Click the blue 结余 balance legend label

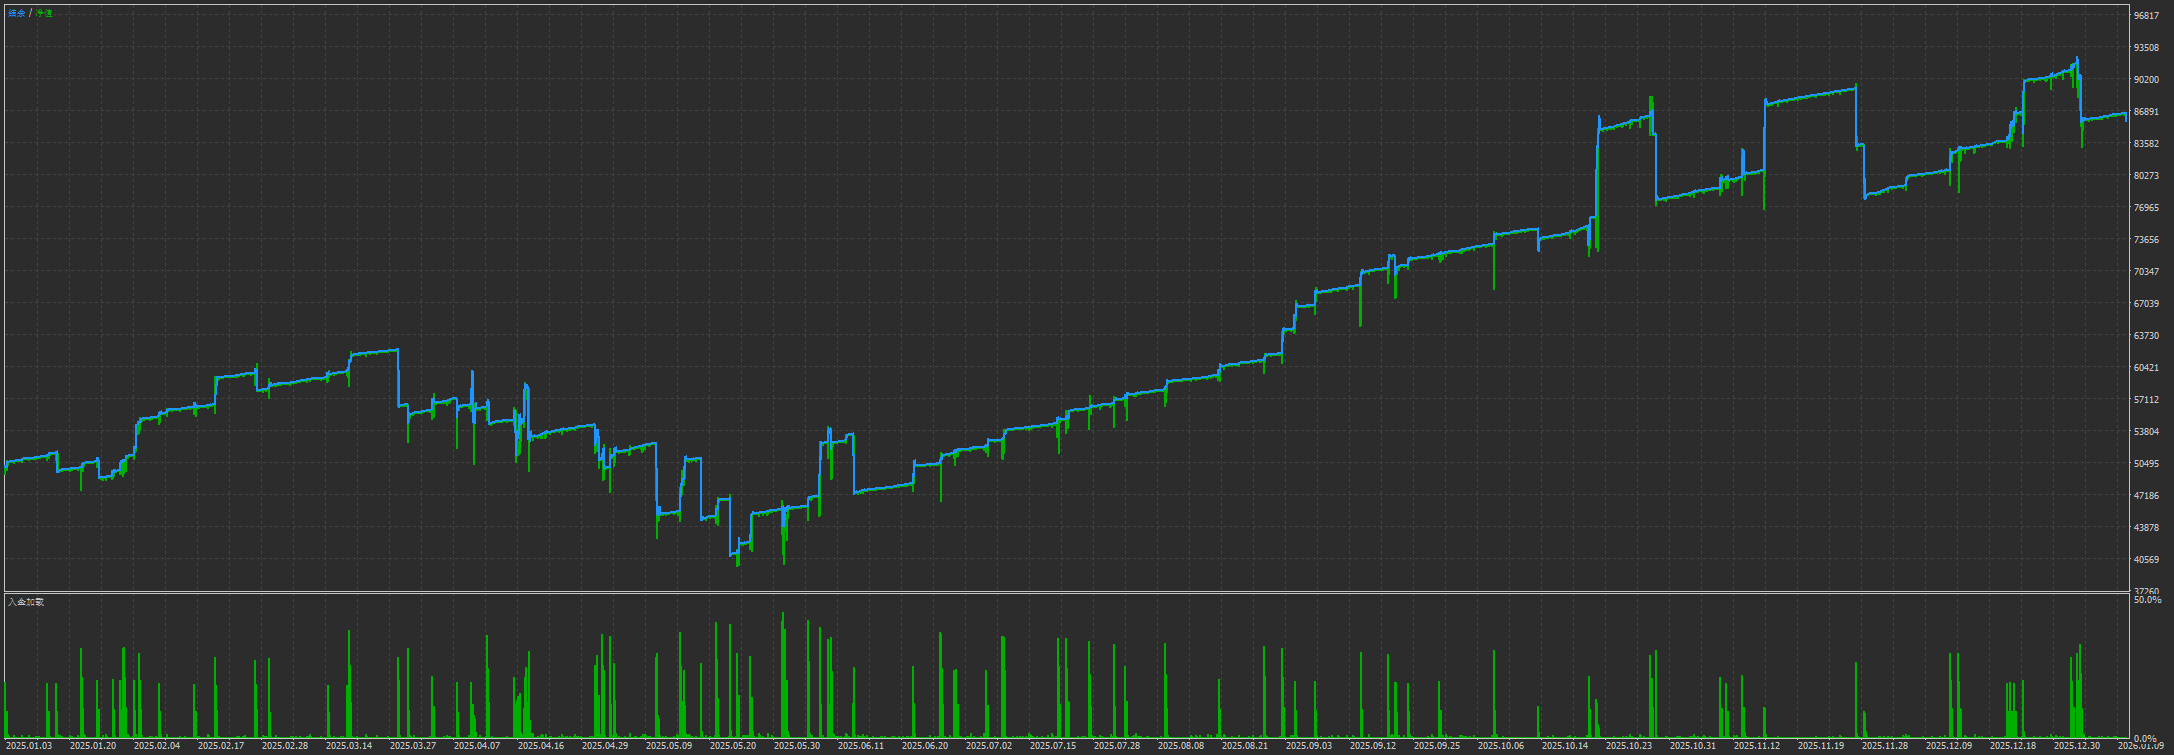click(x=17, y=13)
